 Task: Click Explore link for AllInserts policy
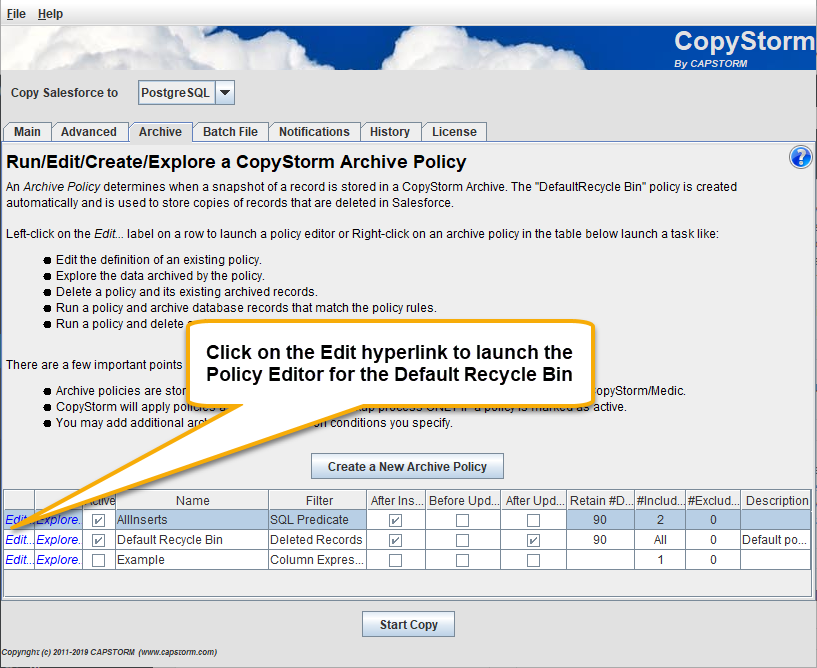[59, 520]
